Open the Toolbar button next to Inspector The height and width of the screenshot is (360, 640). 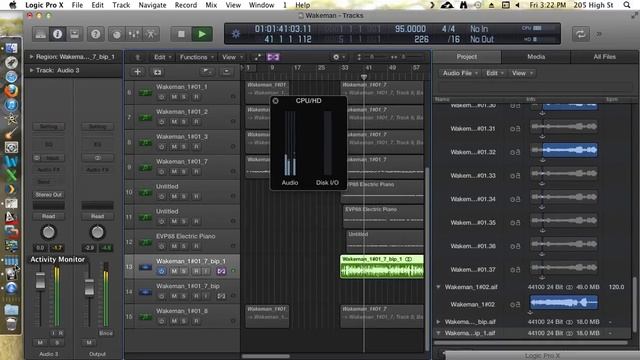tap(74, 34)
